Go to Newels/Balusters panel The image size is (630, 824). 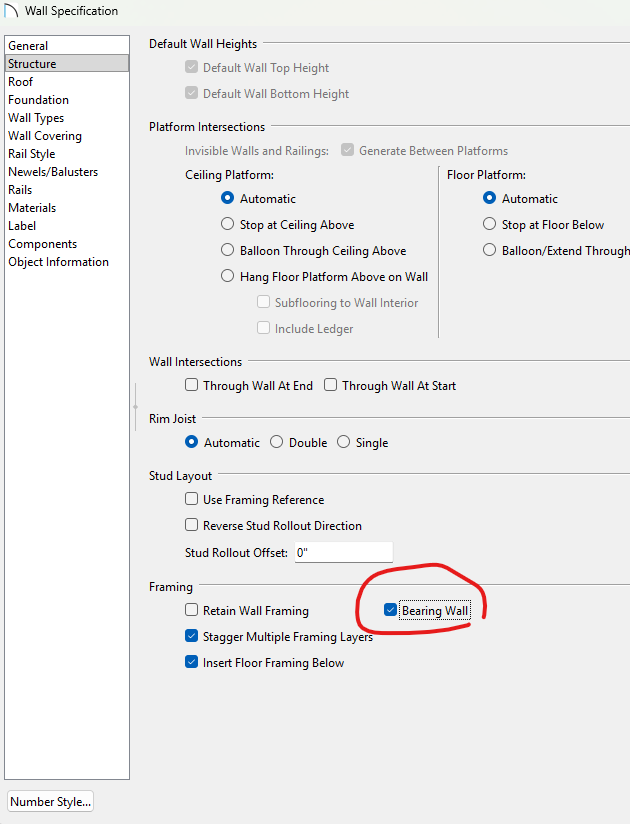point(53,172)
